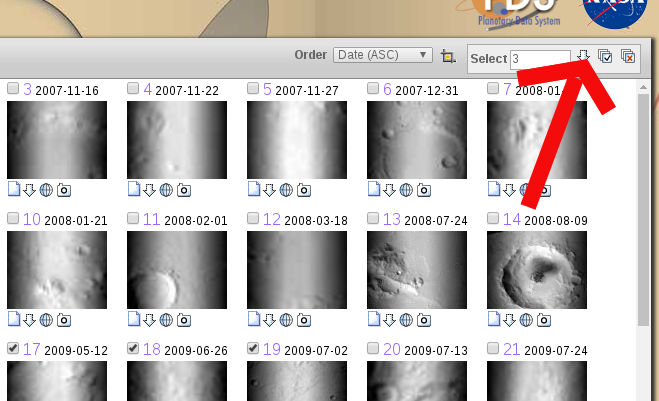Click the download arrow under image 3
Viewport: 659px width, 401px height.
pos(29,190)
